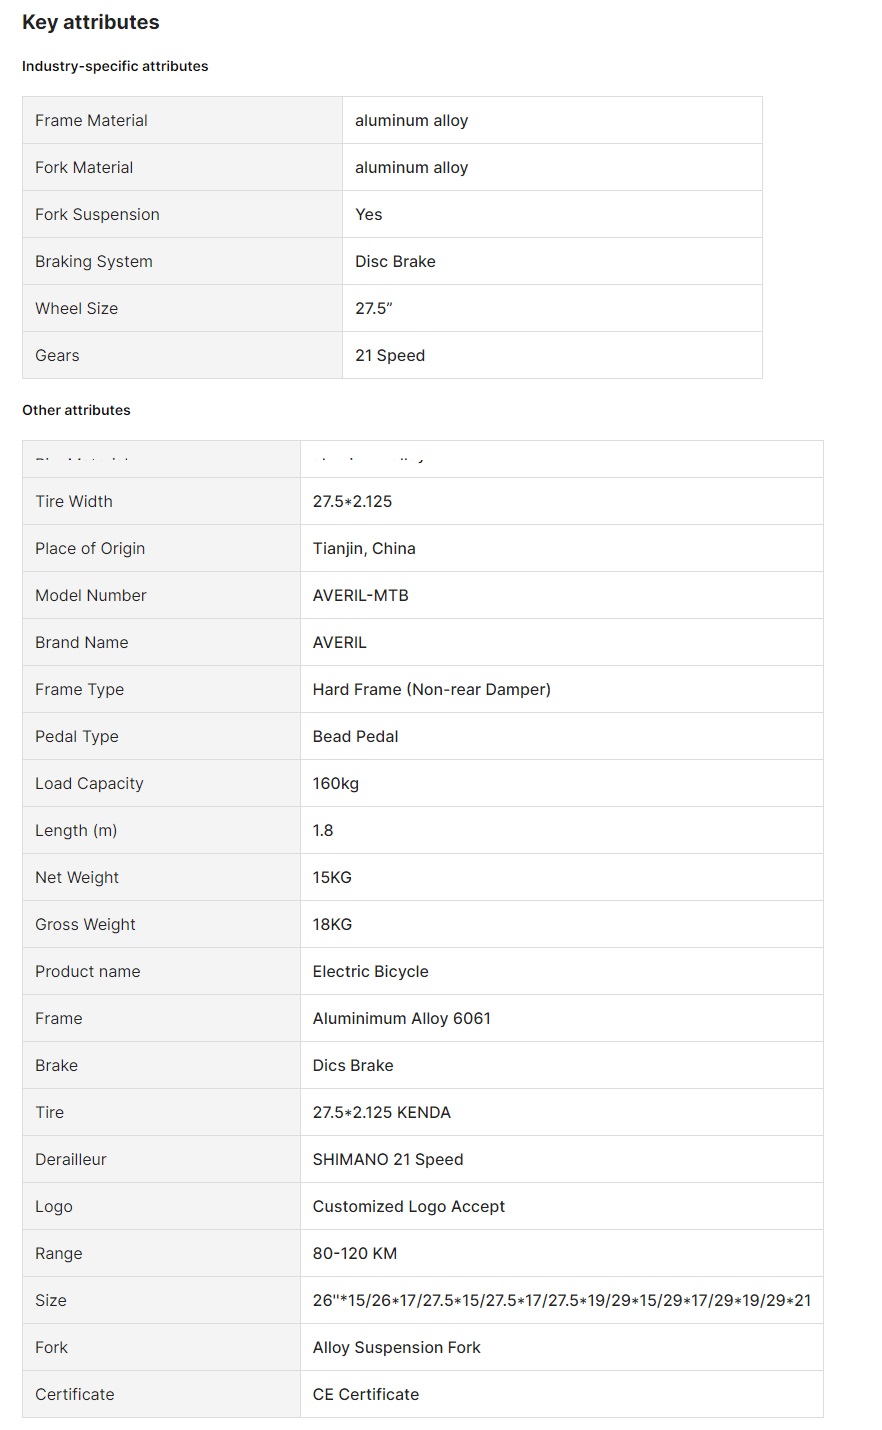Click the 160kg Load Capacity value
This screenshot has width=882, height=1430.
pos(335,783)
